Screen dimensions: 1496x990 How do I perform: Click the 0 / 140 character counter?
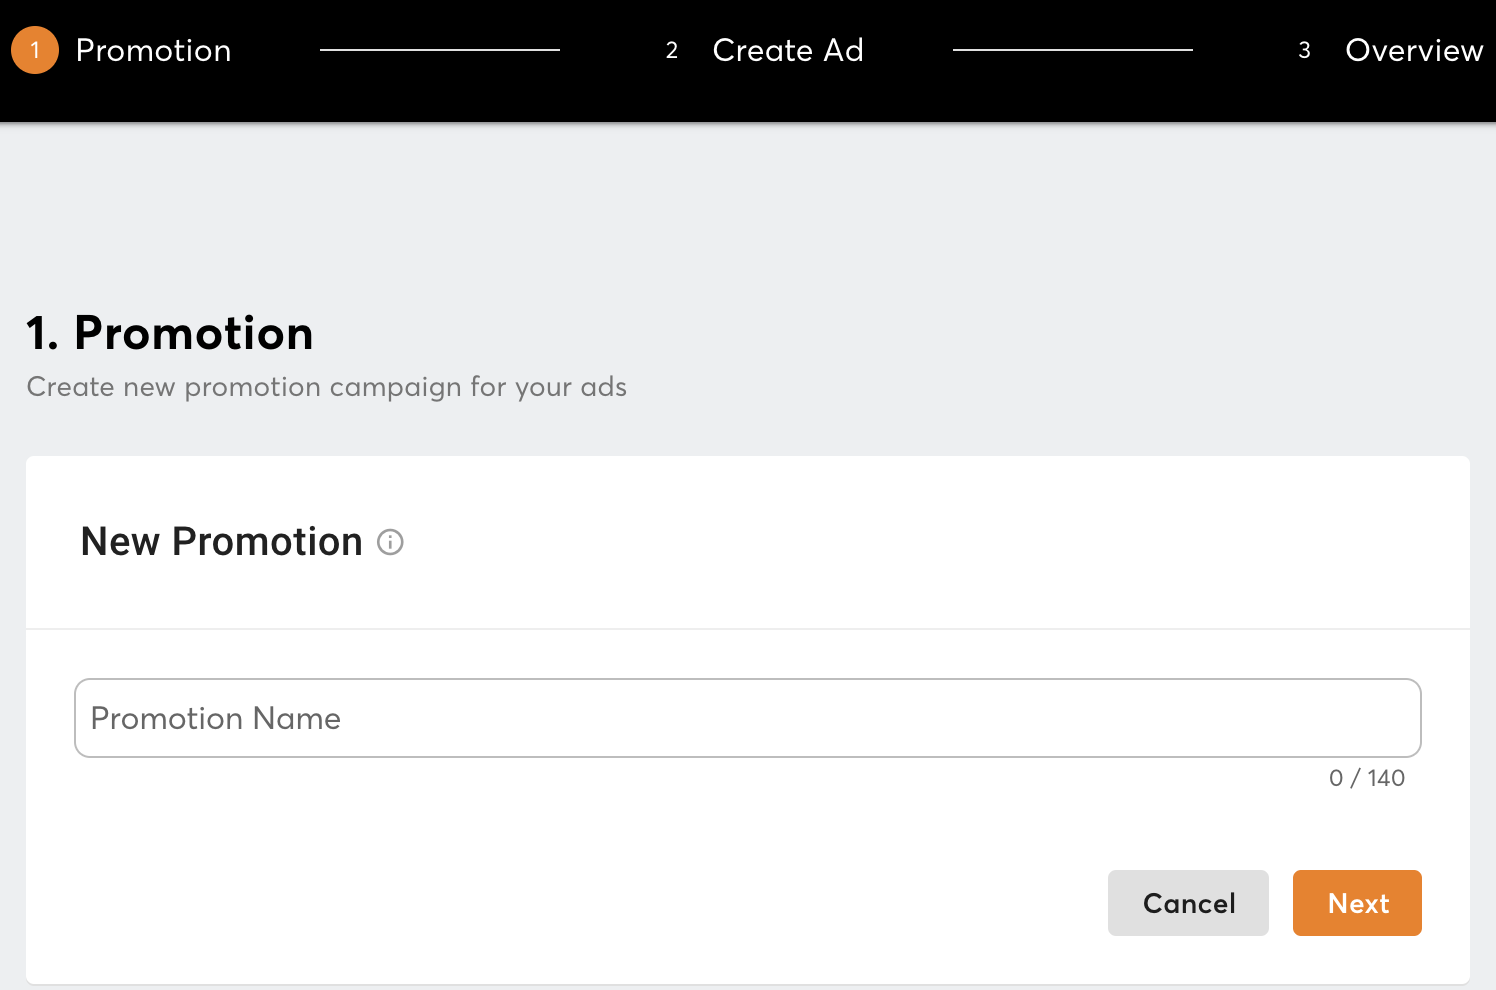[x=1366, y=778]
